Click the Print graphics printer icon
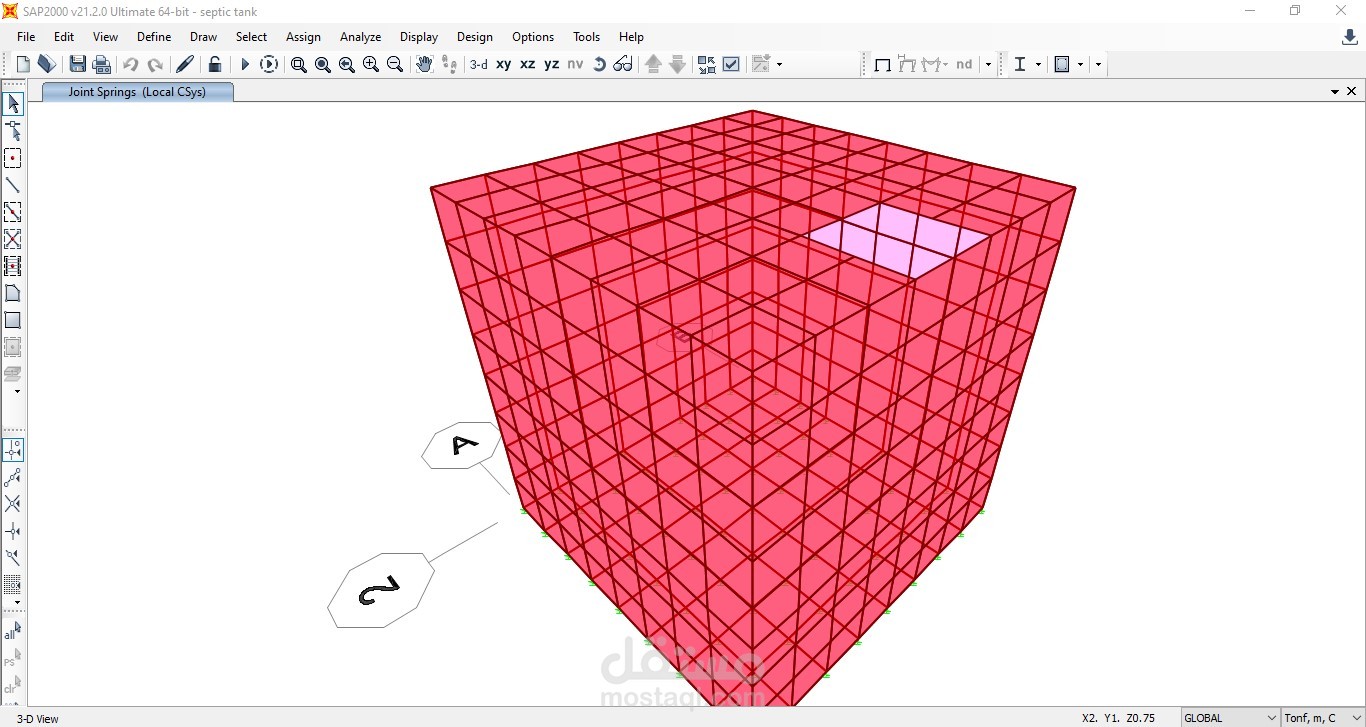 coord(101,64)
